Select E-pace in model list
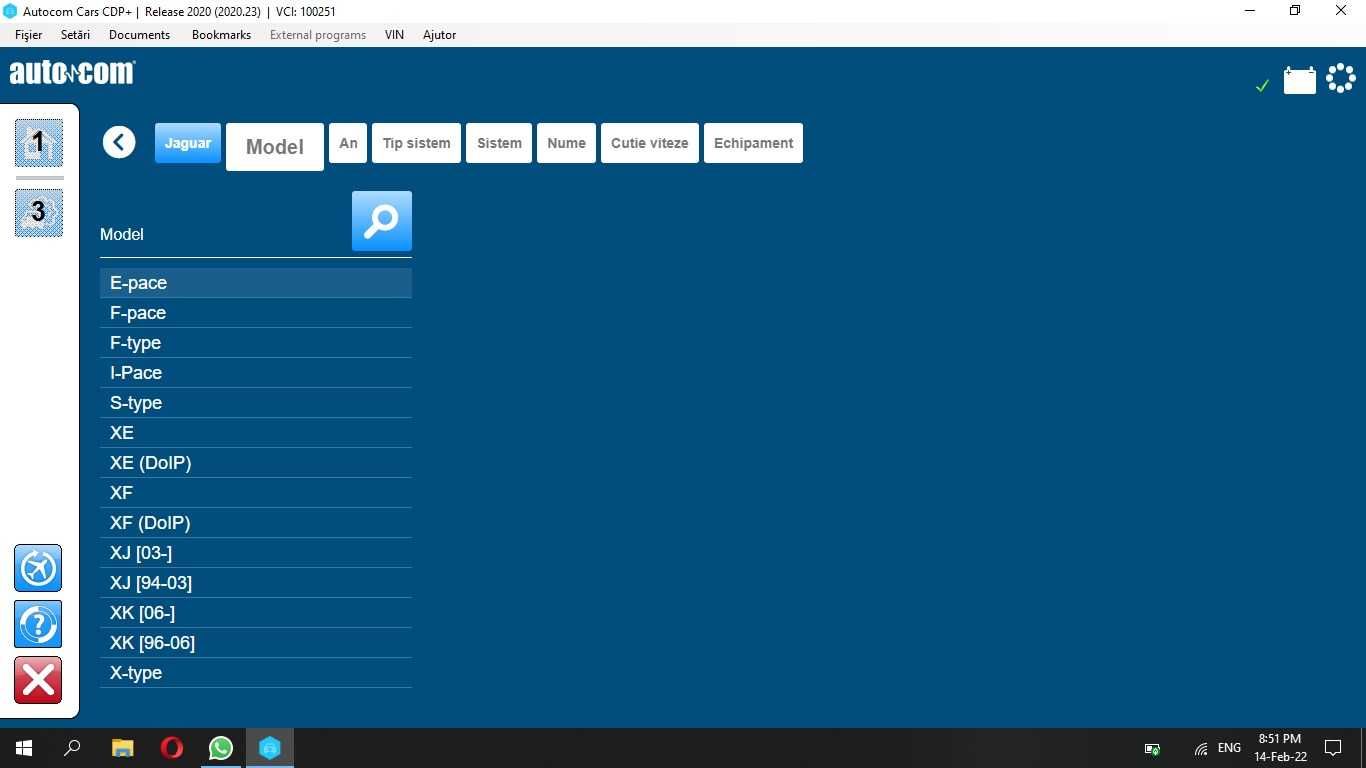Image resolution: width=1366 pixels, height=768 pixels. coord(256,283)
